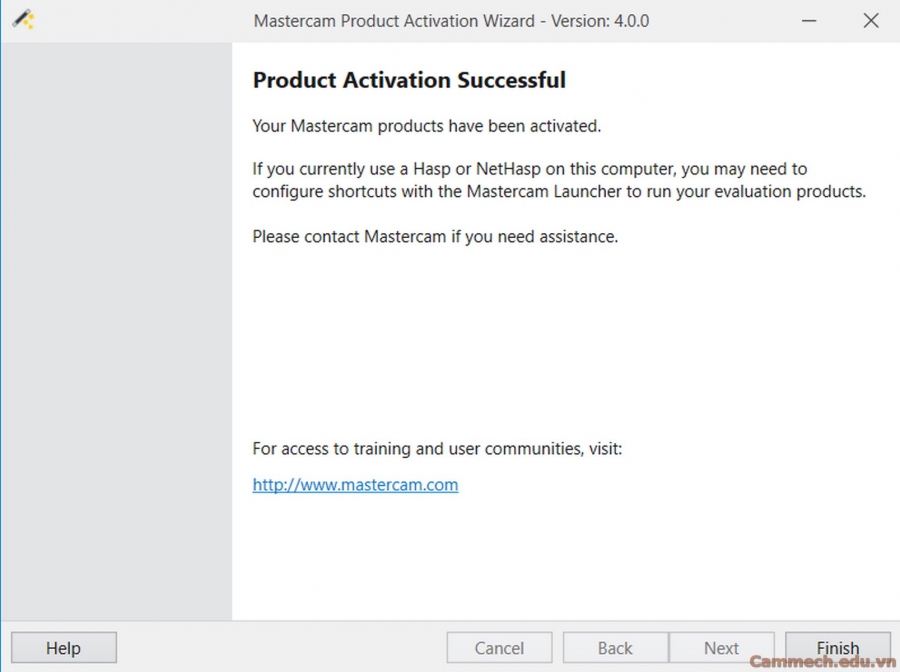Image resolution: width=900 pixels, height=672 pixels.
Task: Click the "Product Activation Successful" heading
Action: [x=409, y=80]
